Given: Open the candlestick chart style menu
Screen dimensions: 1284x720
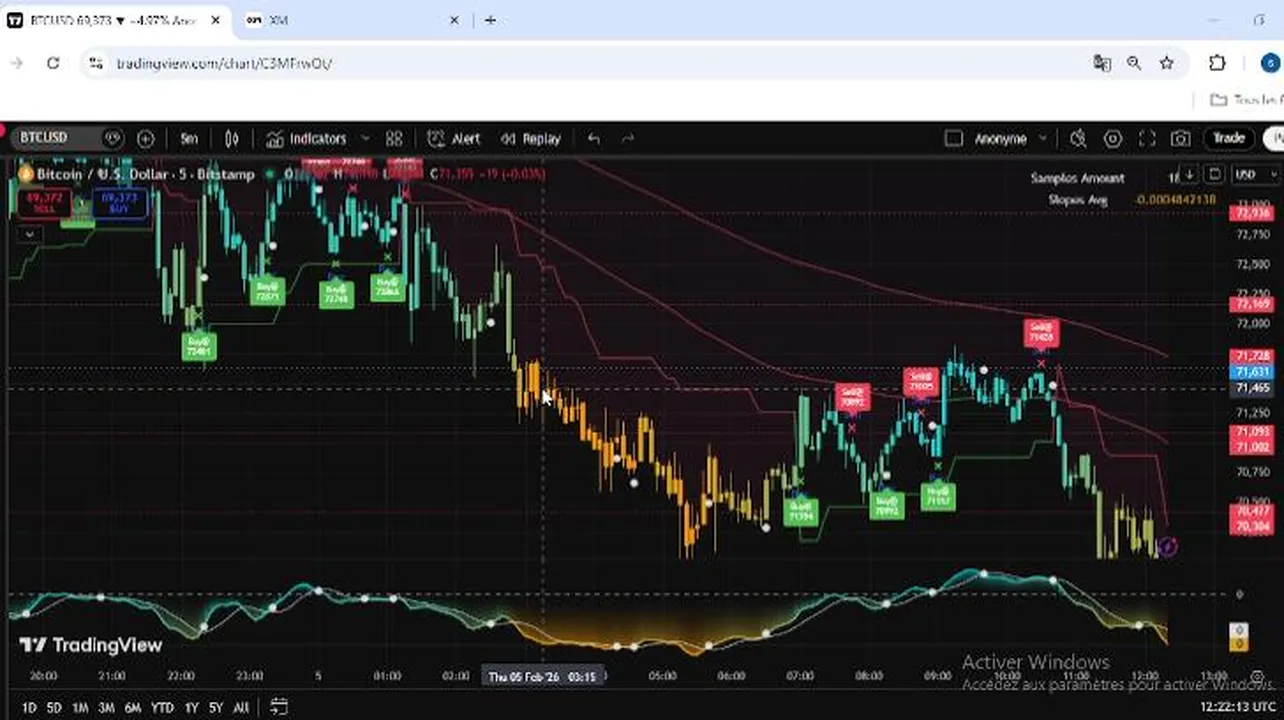Looking at the screenshot, I should pos(232,138).
